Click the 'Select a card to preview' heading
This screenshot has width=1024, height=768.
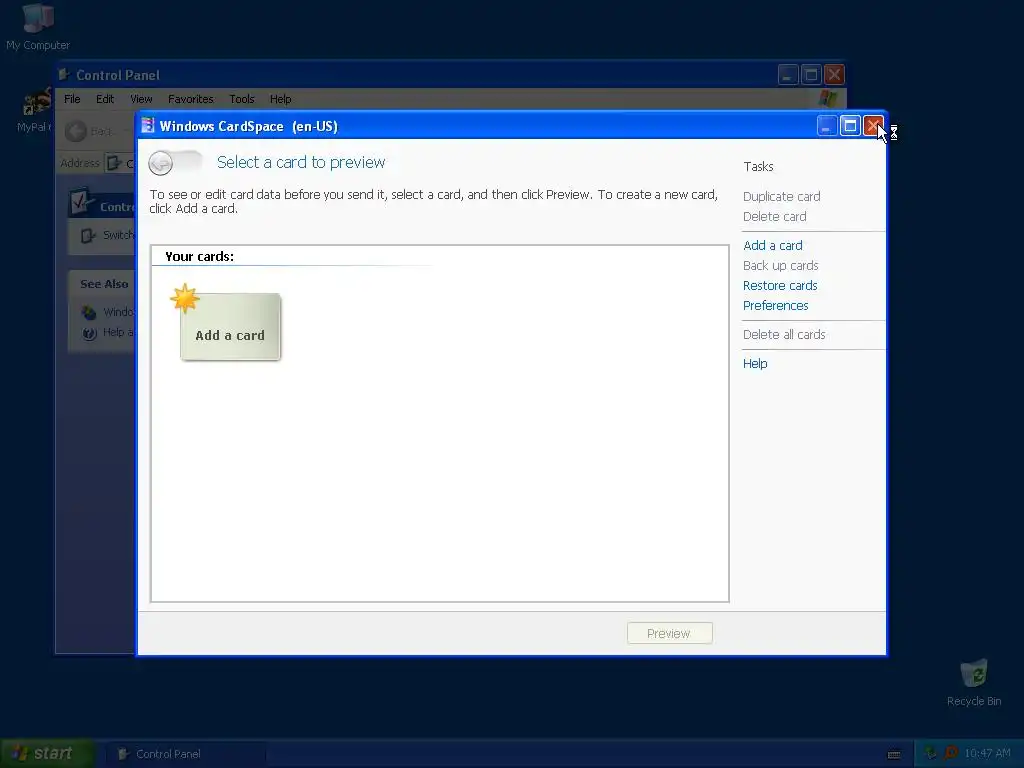(301, 163)
